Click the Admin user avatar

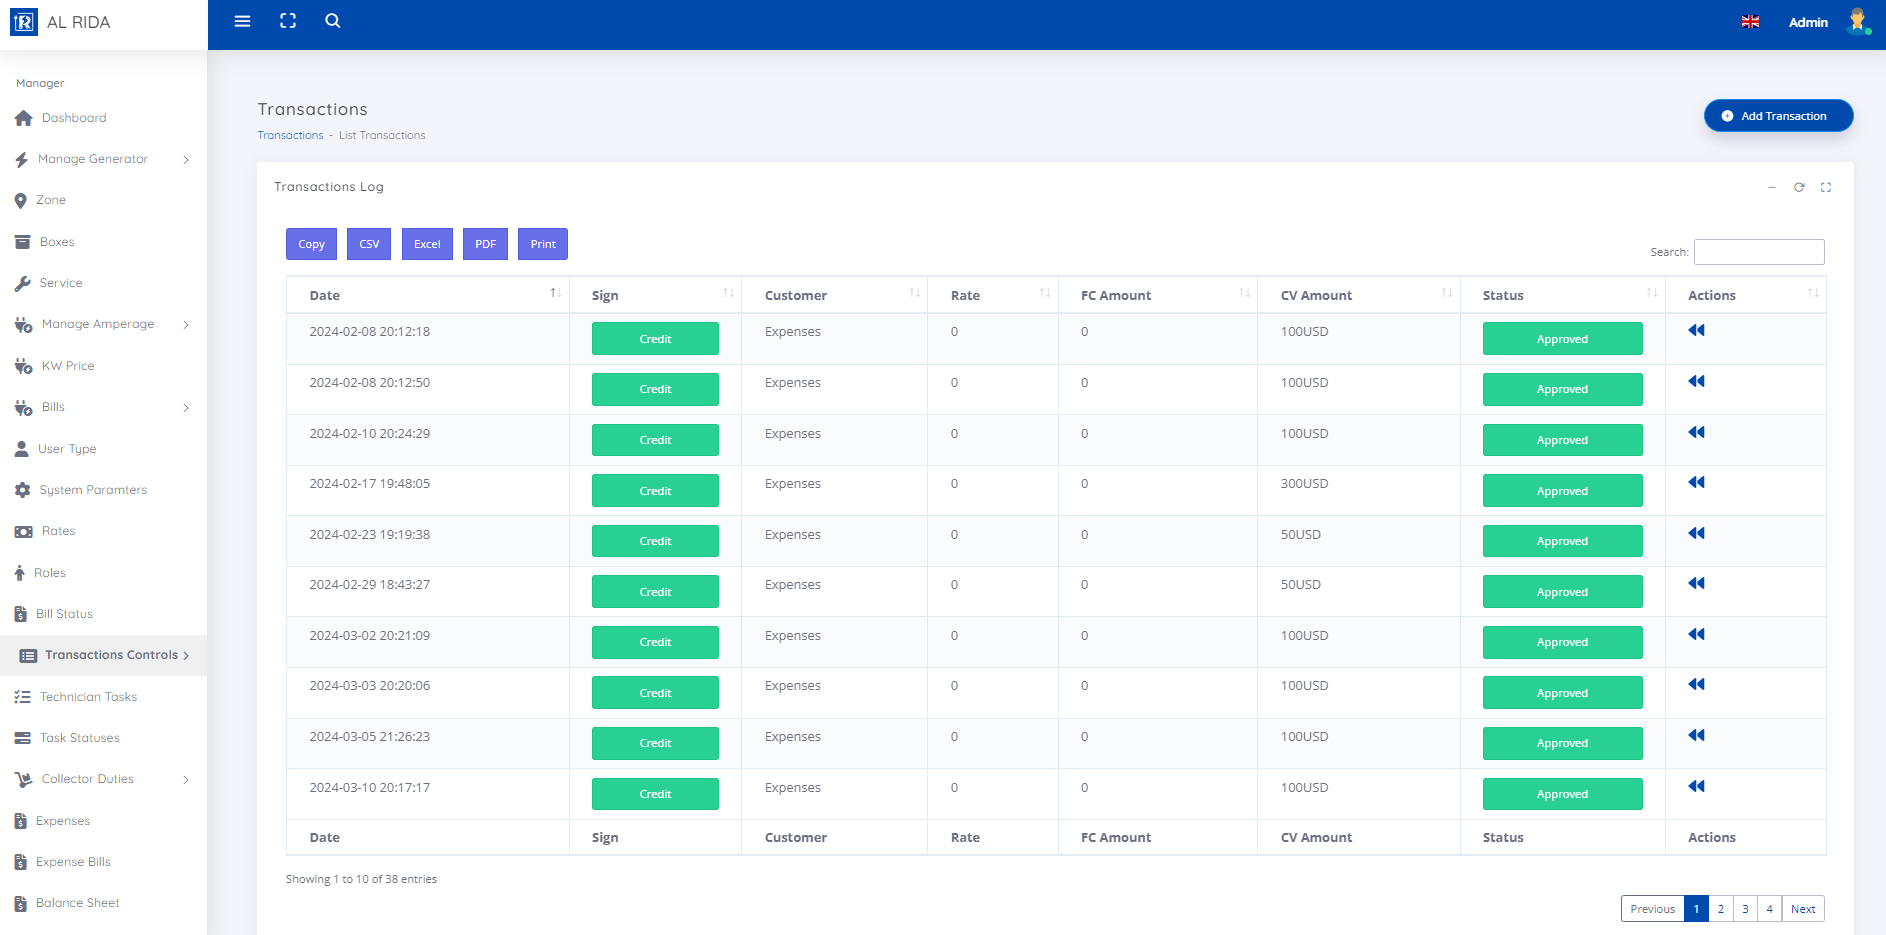pos(1857,22)
